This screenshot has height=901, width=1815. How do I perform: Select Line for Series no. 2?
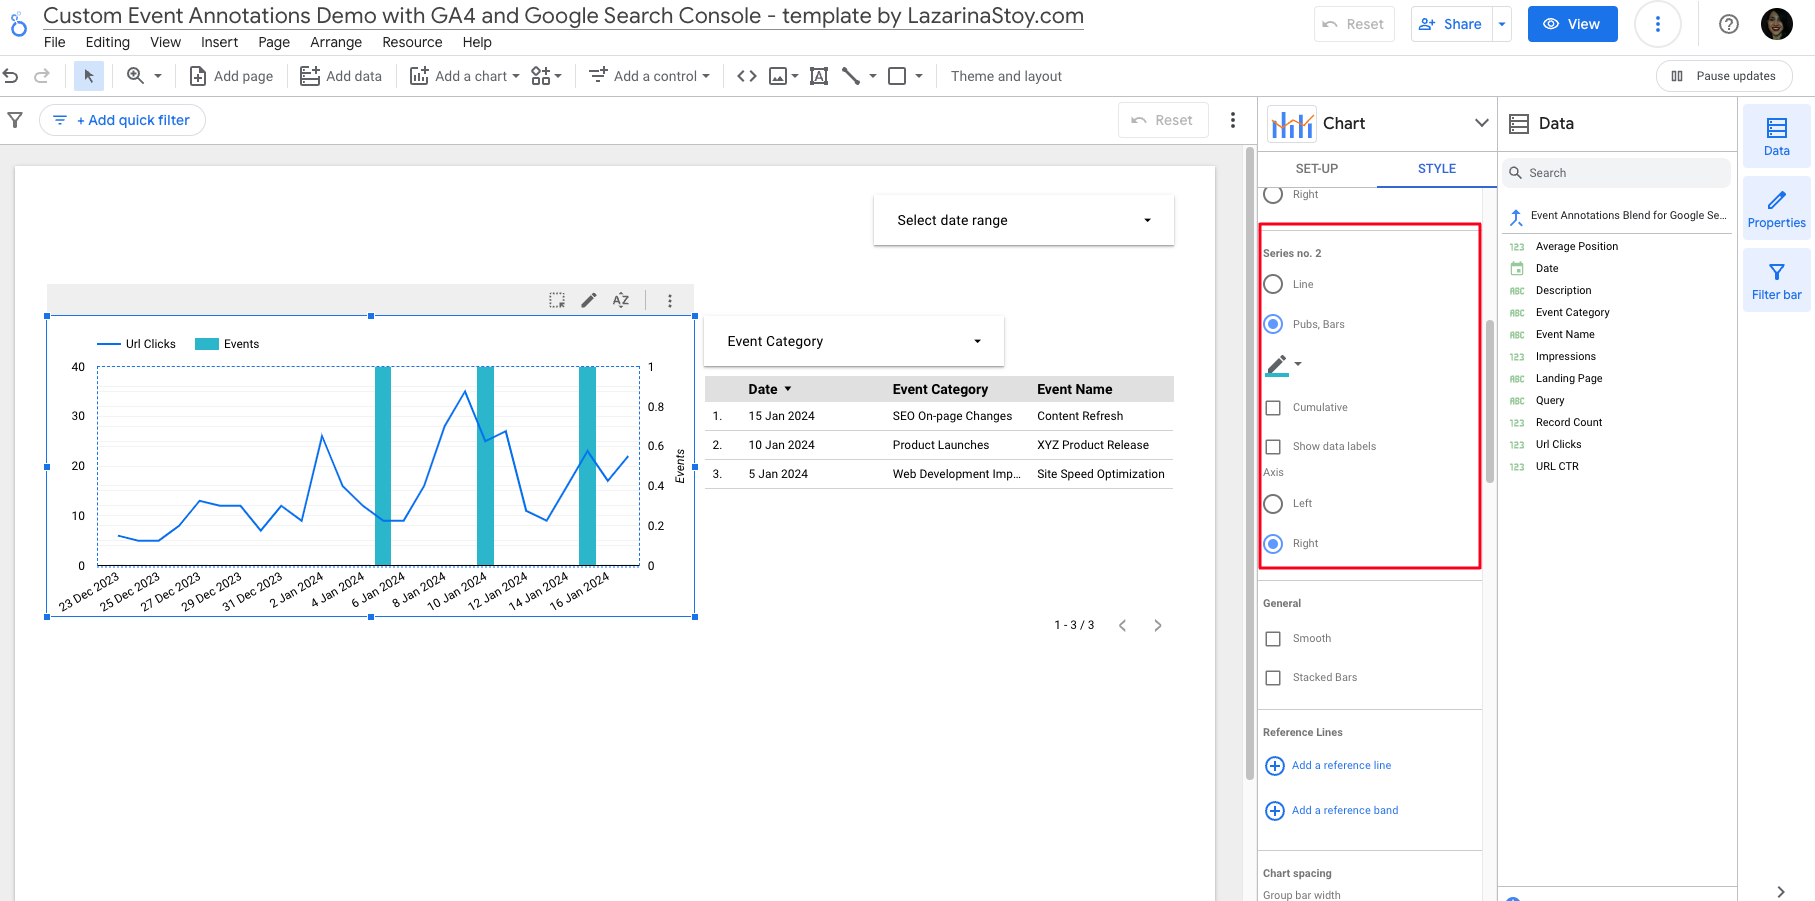click(x=1273, y=284)
